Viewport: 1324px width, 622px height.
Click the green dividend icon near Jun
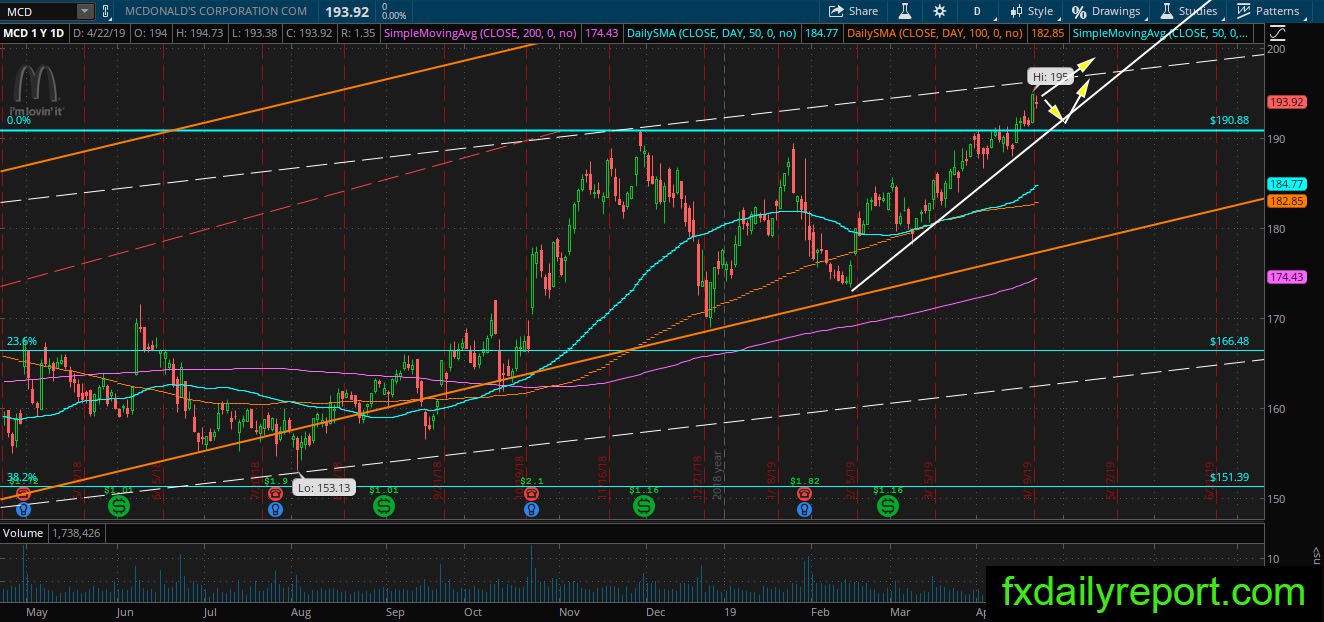point(119,507)
